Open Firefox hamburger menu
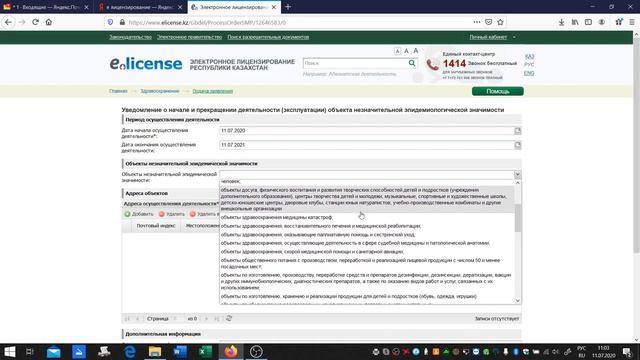640x360 pixels. coord(632,22)
